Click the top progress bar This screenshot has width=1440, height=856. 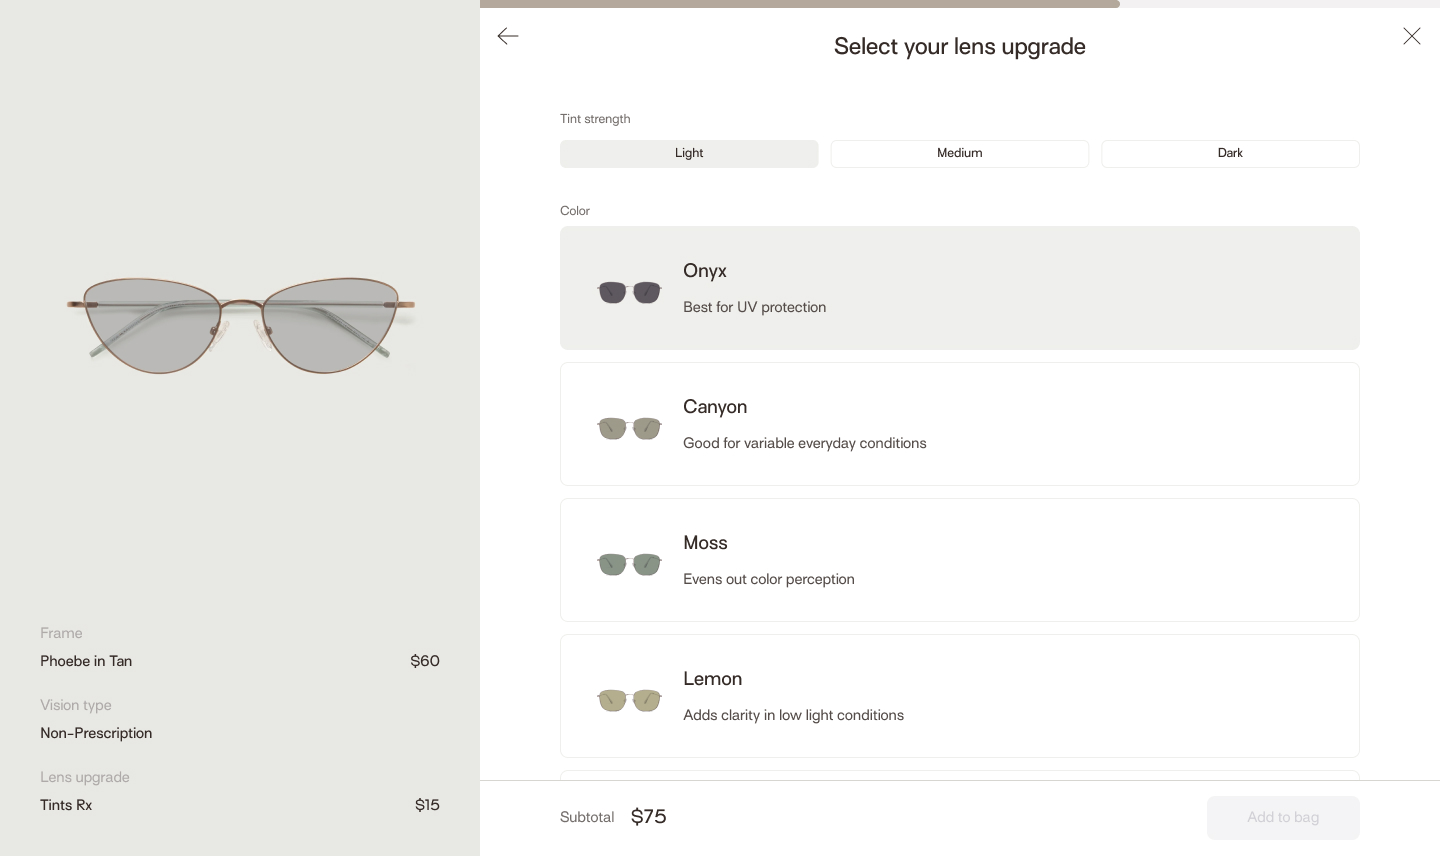point(800,4)
